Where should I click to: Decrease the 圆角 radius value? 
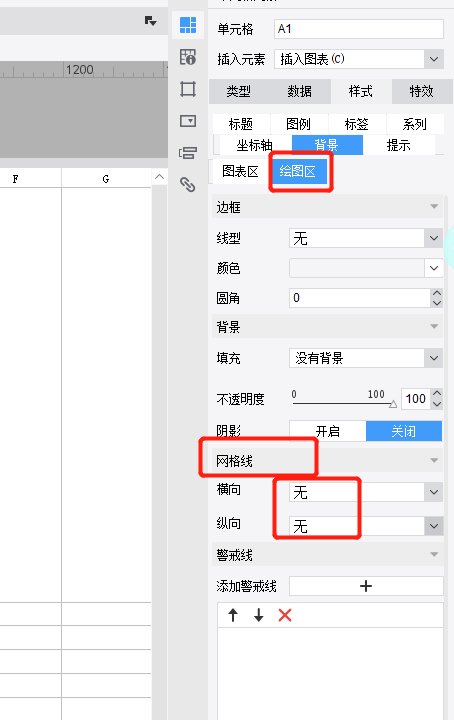pyautogui.click(x=437, y=303)
